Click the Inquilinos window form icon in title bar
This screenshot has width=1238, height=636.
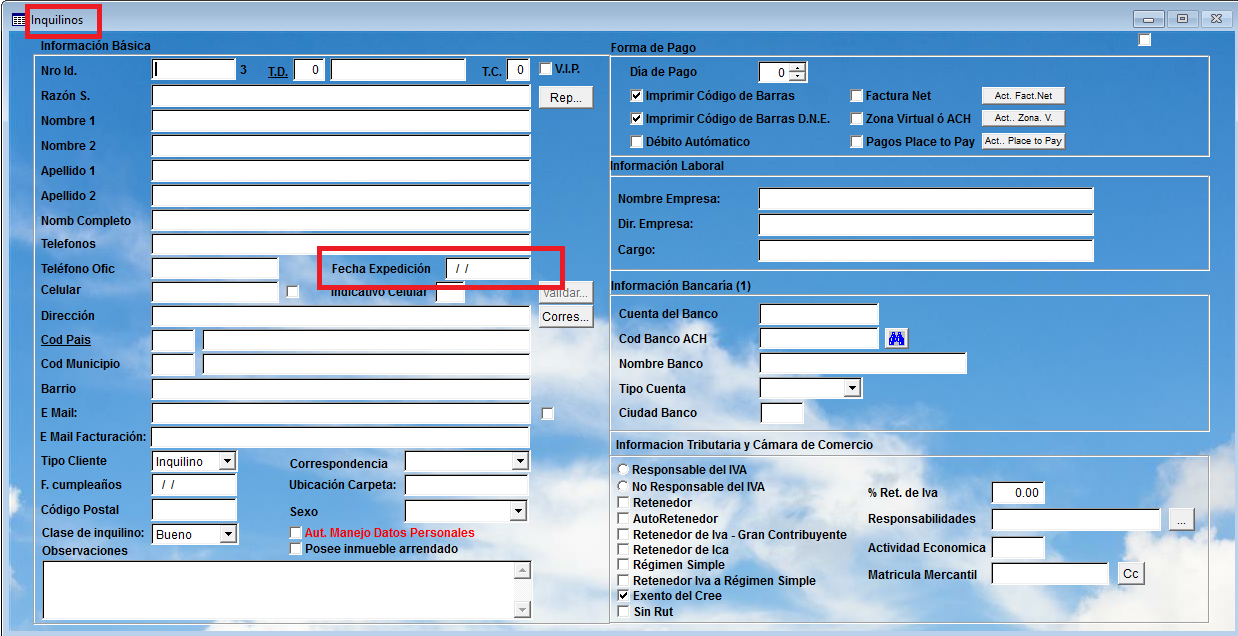click(x=18, y=19)
